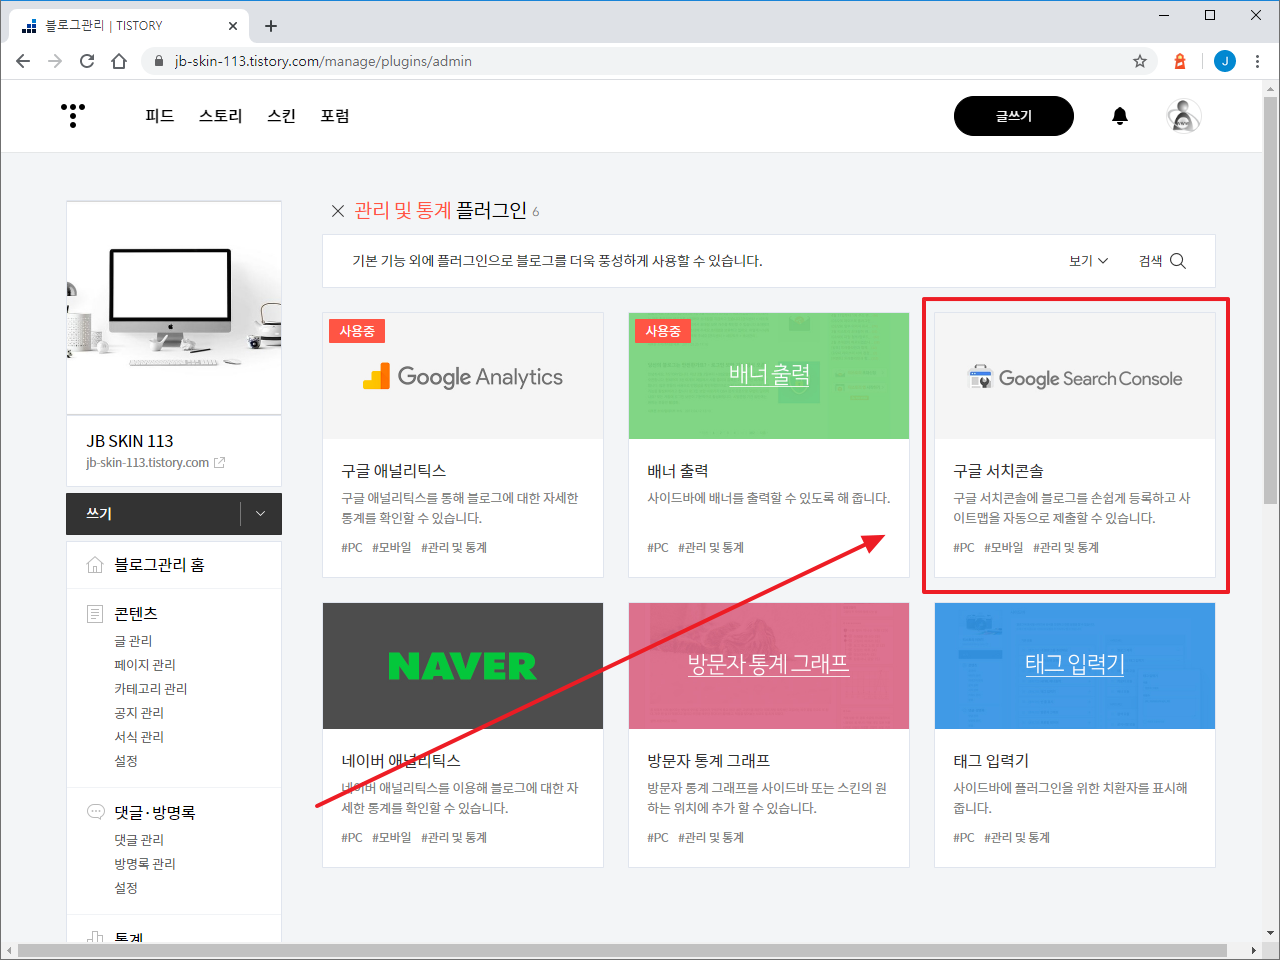1280x960 pixels.
Task: Open 공지 관리
Action: coord(139,713)
